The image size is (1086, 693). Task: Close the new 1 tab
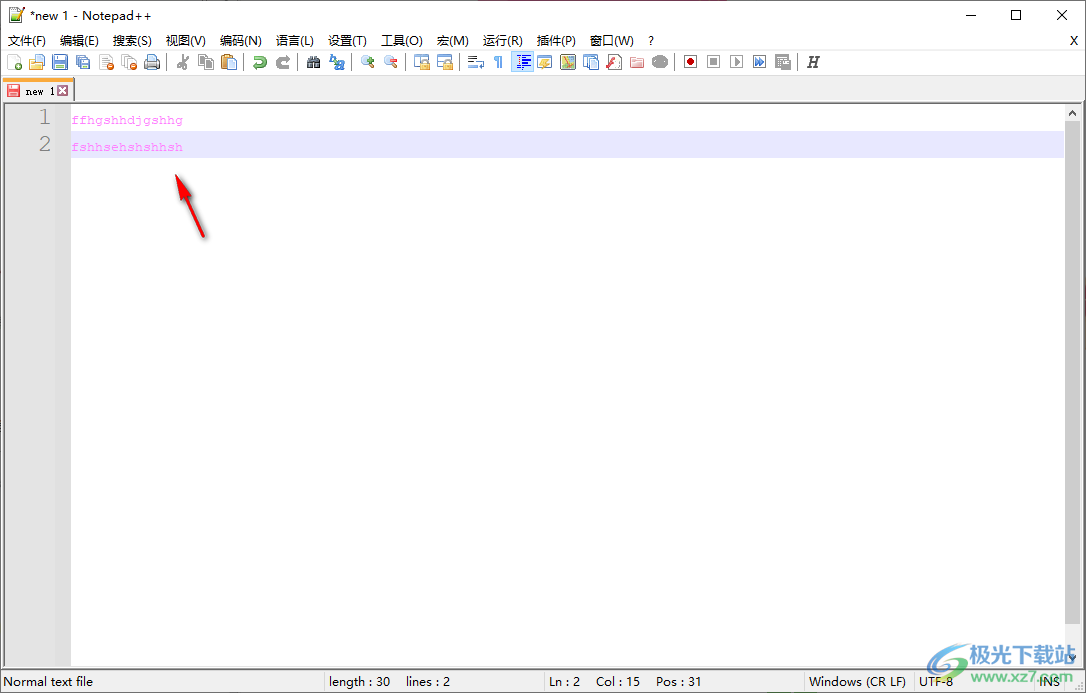[x=63, y=89]
